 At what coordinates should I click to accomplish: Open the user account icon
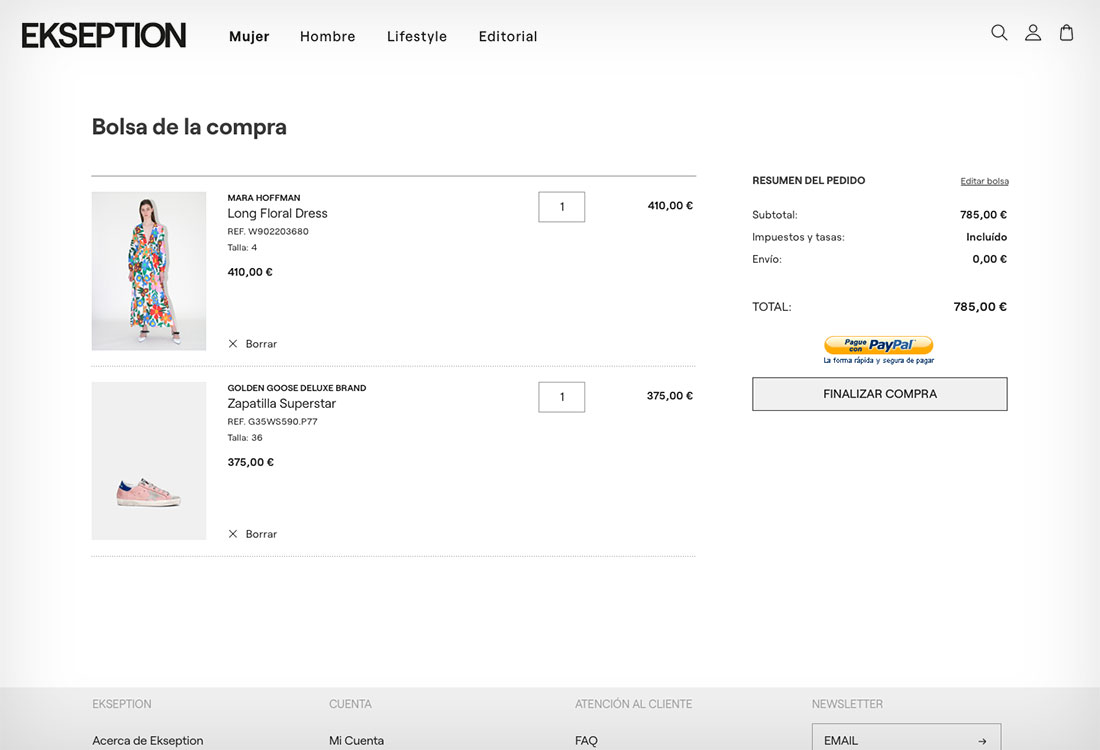pos(1033,33)
